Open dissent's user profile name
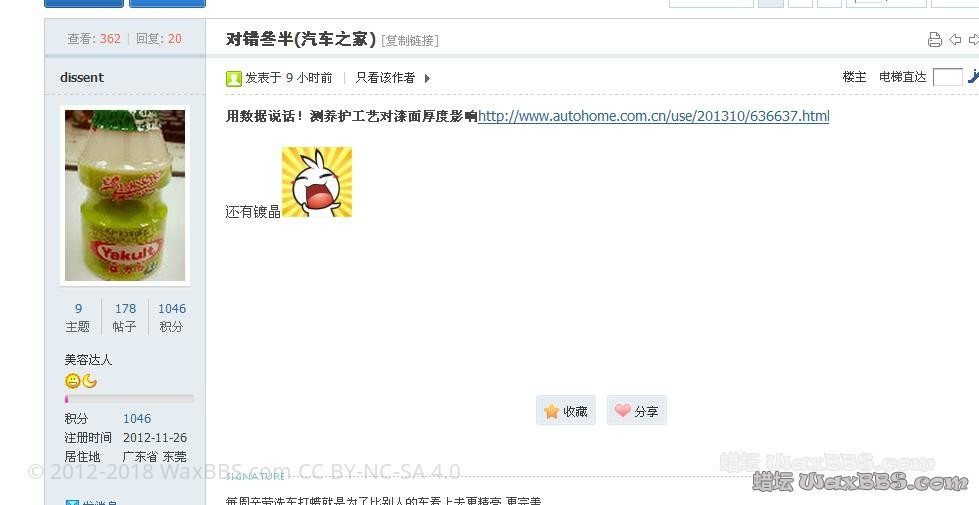The width and height of the screenshot is (979, 505). 82,77
